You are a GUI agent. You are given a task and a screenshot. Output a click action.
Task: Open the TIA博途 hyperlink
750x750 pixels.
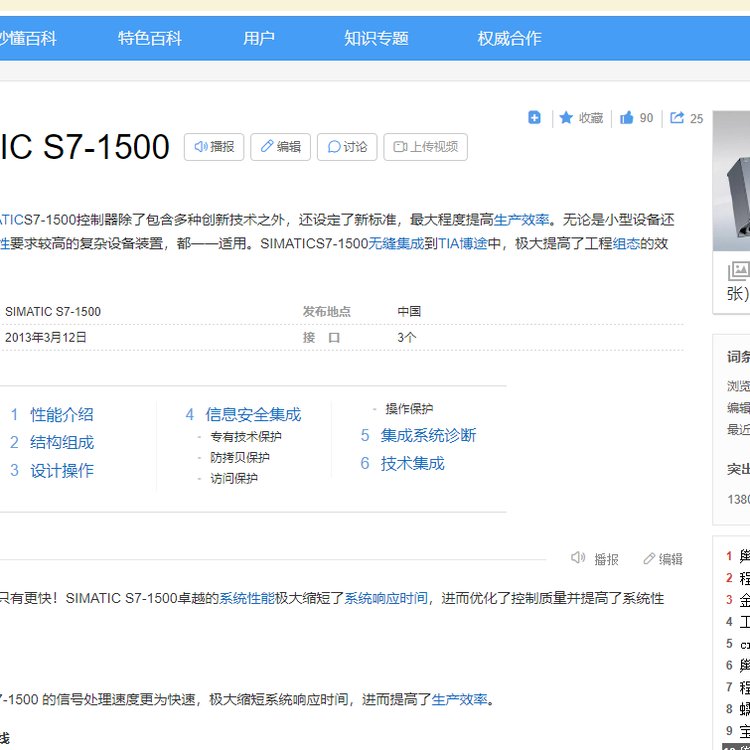[x=462, y=243]
